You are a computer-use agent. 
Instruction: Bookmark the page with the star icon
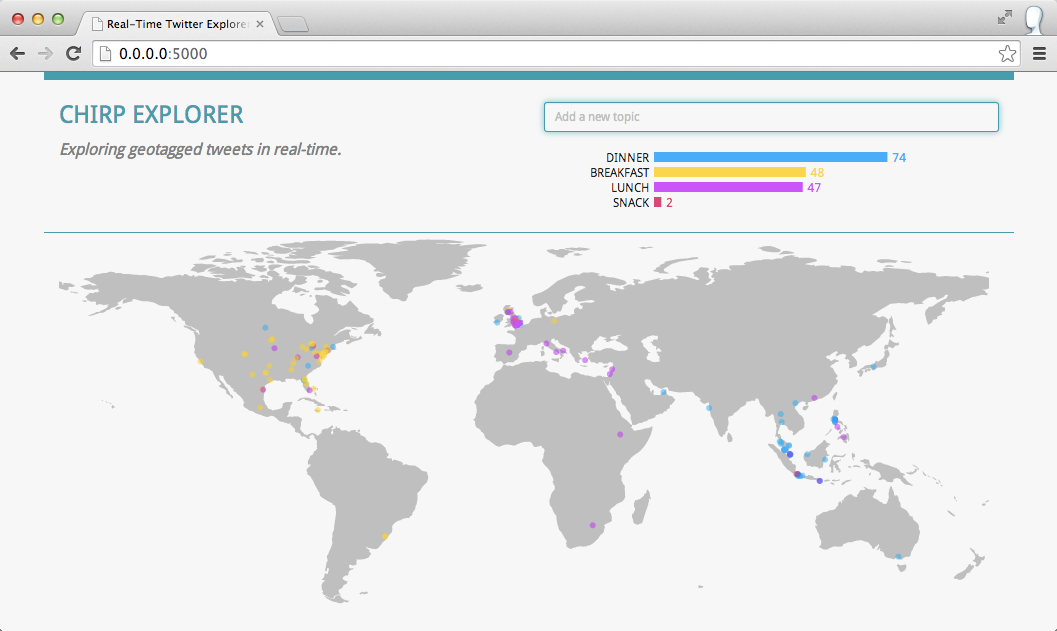[x=1007, y=53]
